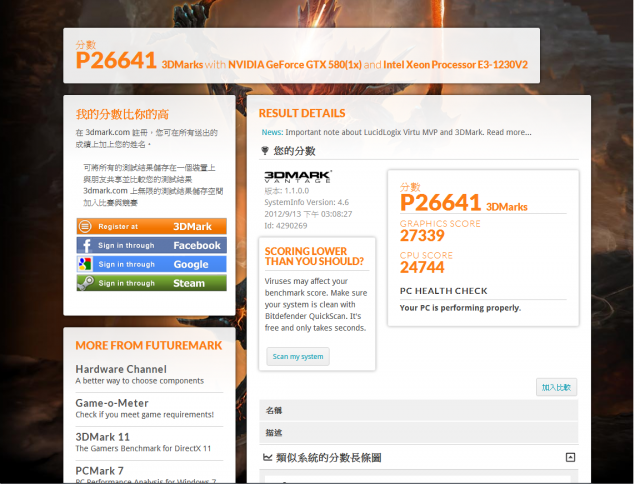Click the Intel Xeon Processor E3-1230V2 text
The height and width of the screenshot is (484, 640).
456,64
